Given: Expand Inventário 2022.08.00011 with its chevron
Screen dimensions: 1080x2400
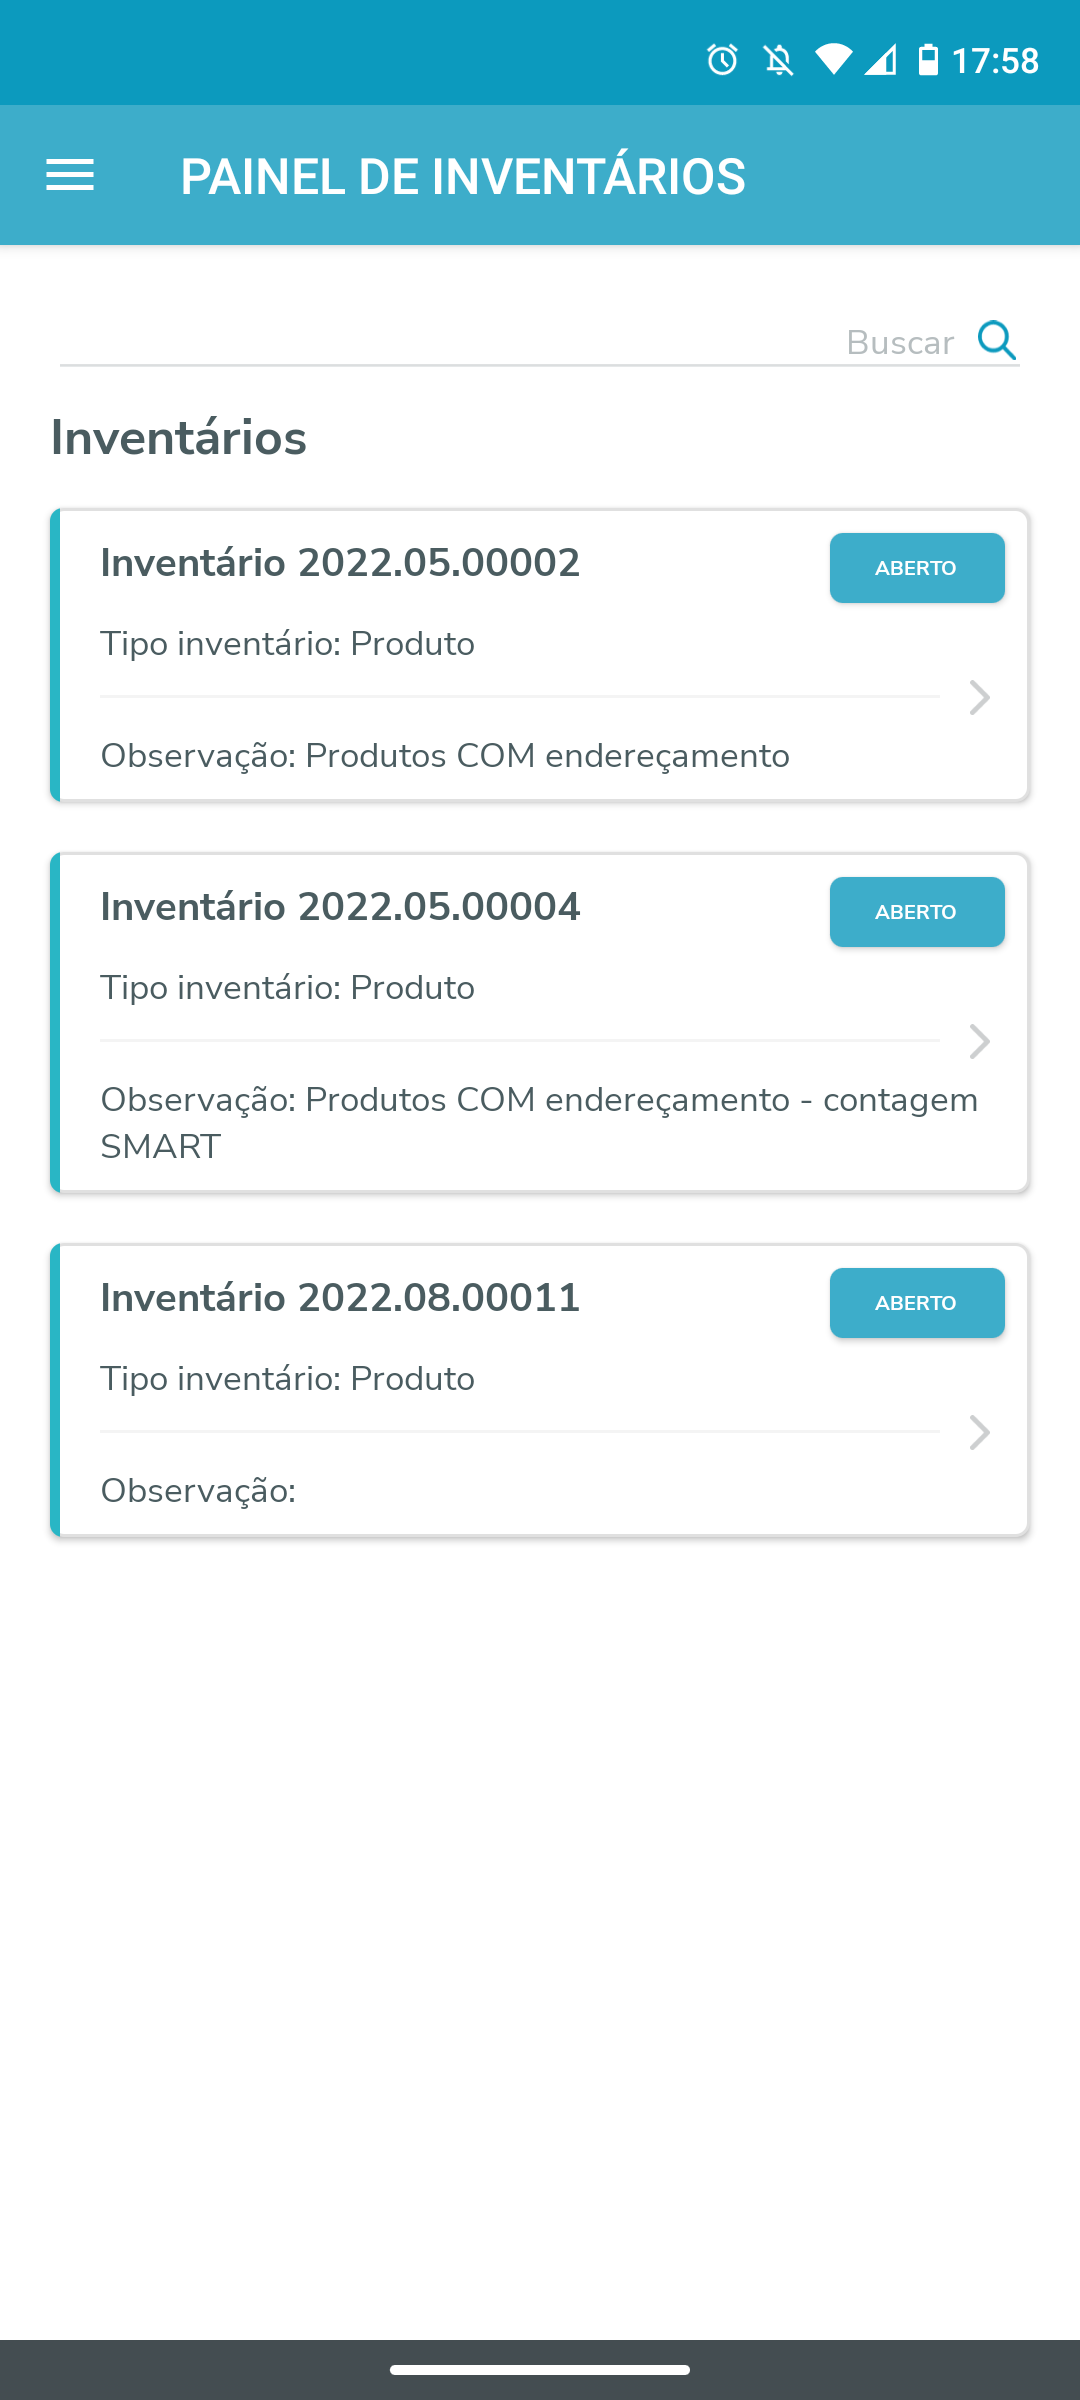Looking at the screenshot, I should [x=980, y=1432].
